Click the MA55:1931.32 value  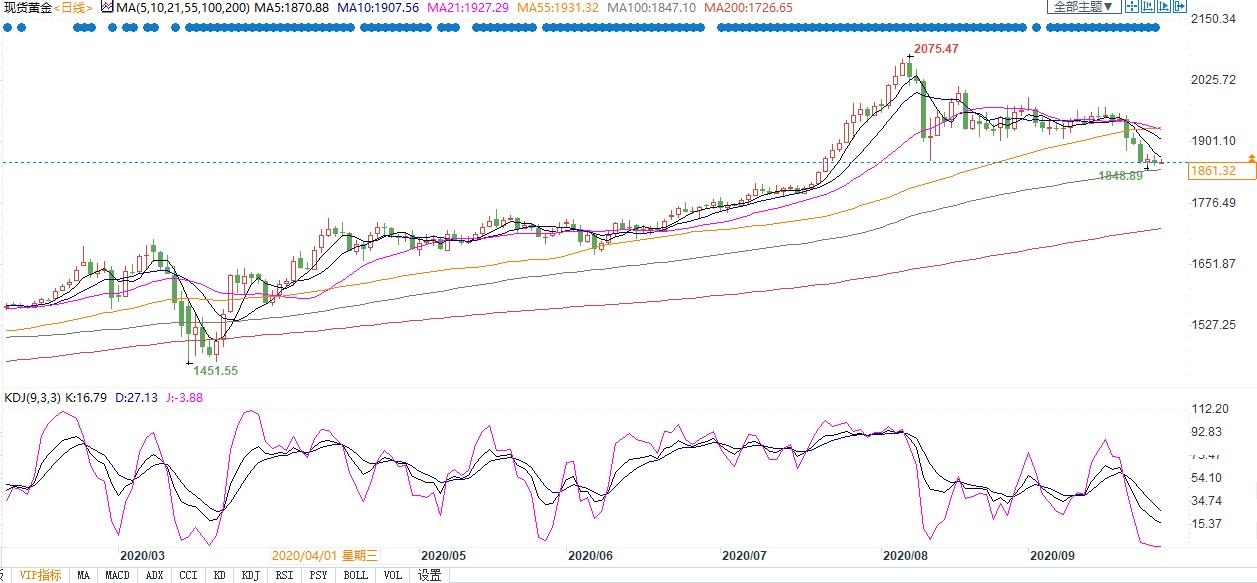(557, 7)
